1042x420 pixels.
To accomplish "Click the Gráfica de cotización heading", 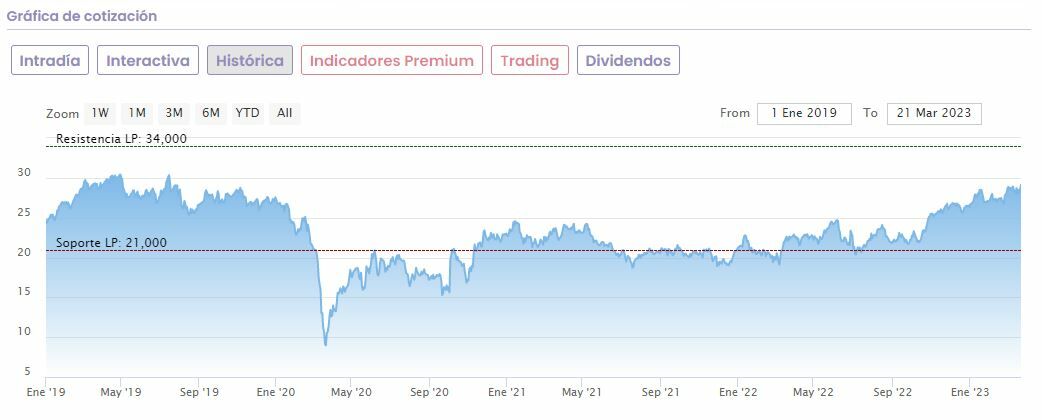I will tap(82, 17).
